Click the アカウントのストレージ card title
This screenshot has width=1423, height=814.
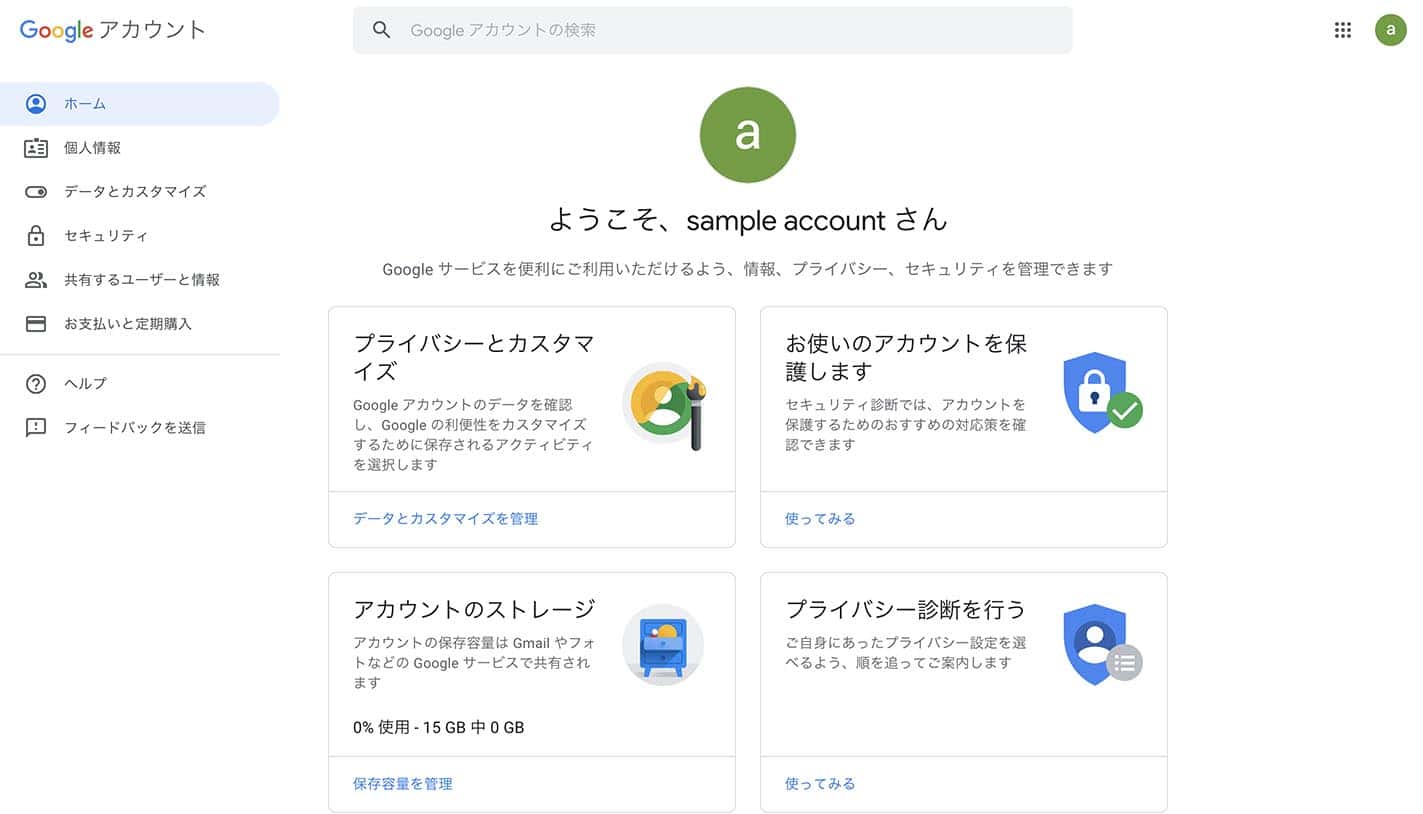(475, 609)
